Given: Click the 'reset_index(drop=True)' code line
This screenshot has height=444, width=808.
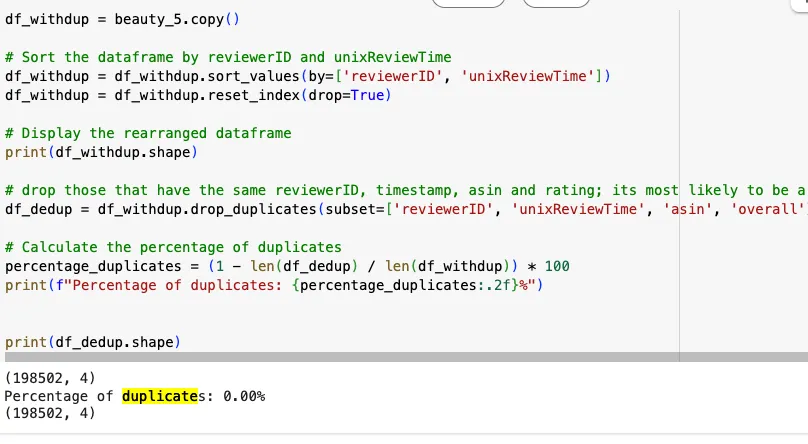Looking at the screenshot, I should (x=198, y=95).
